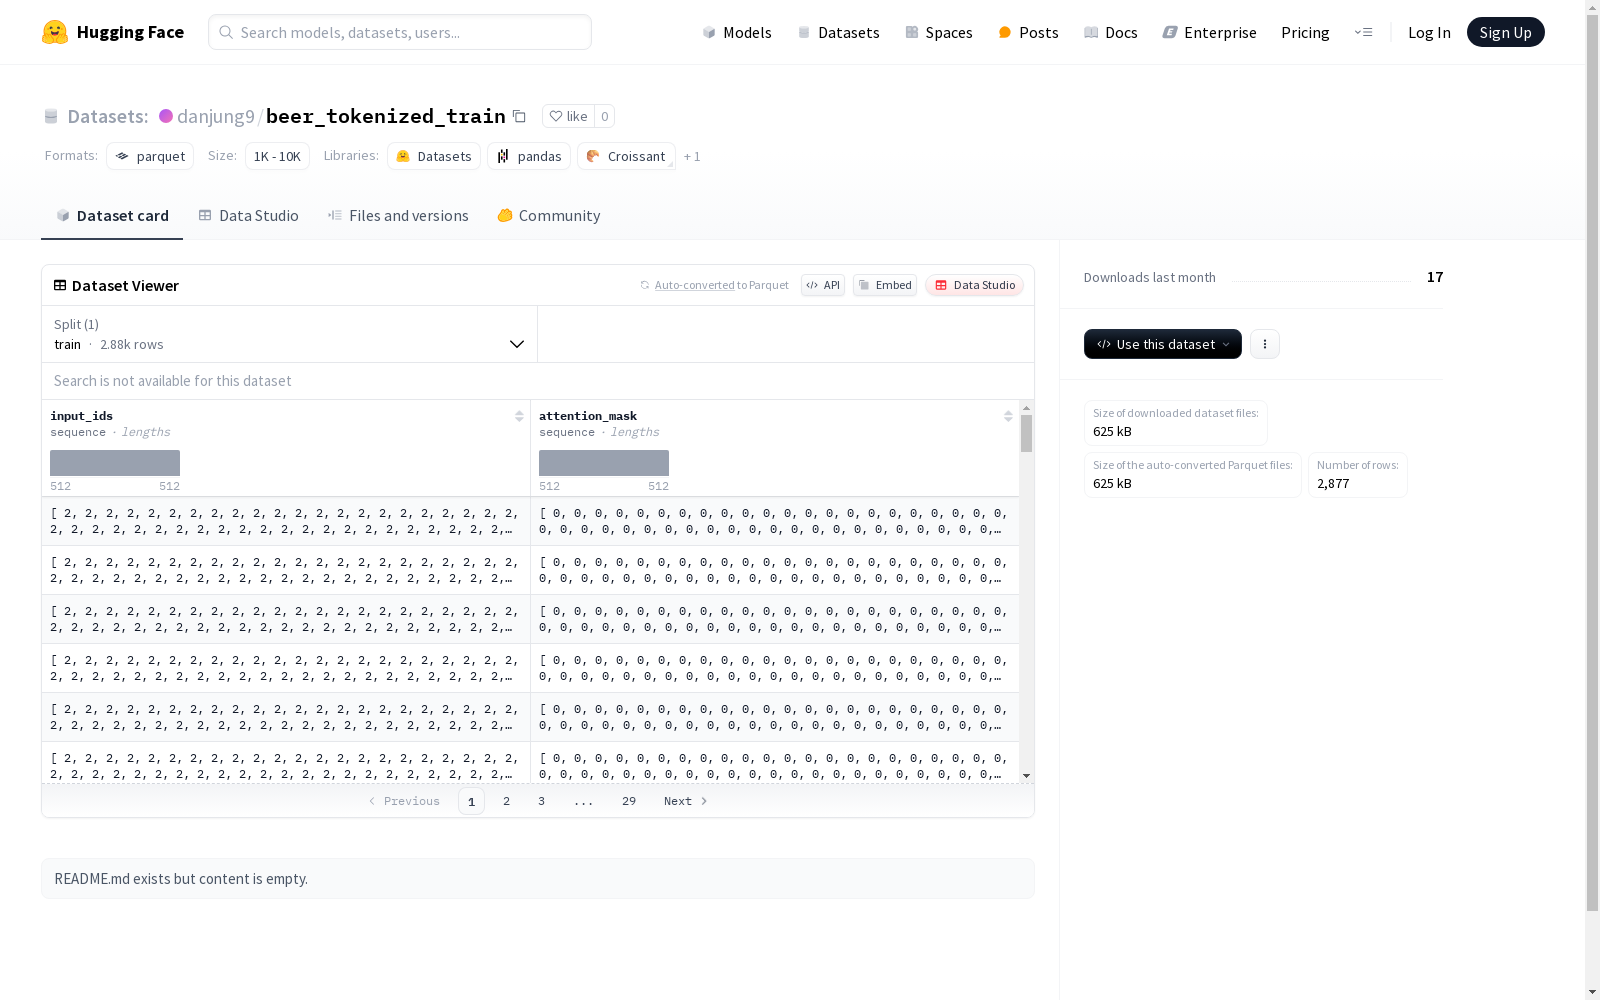Open Enterprise in the top navigation
Viewport: 1600px width, 1000px height.
pyautogui.click(x=1210, y=32)
